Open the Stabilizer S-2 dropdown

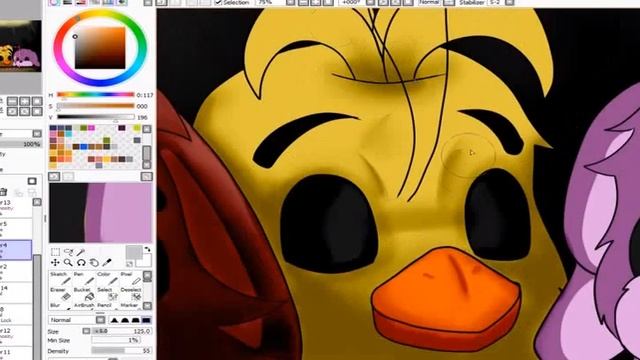[510, 2]
